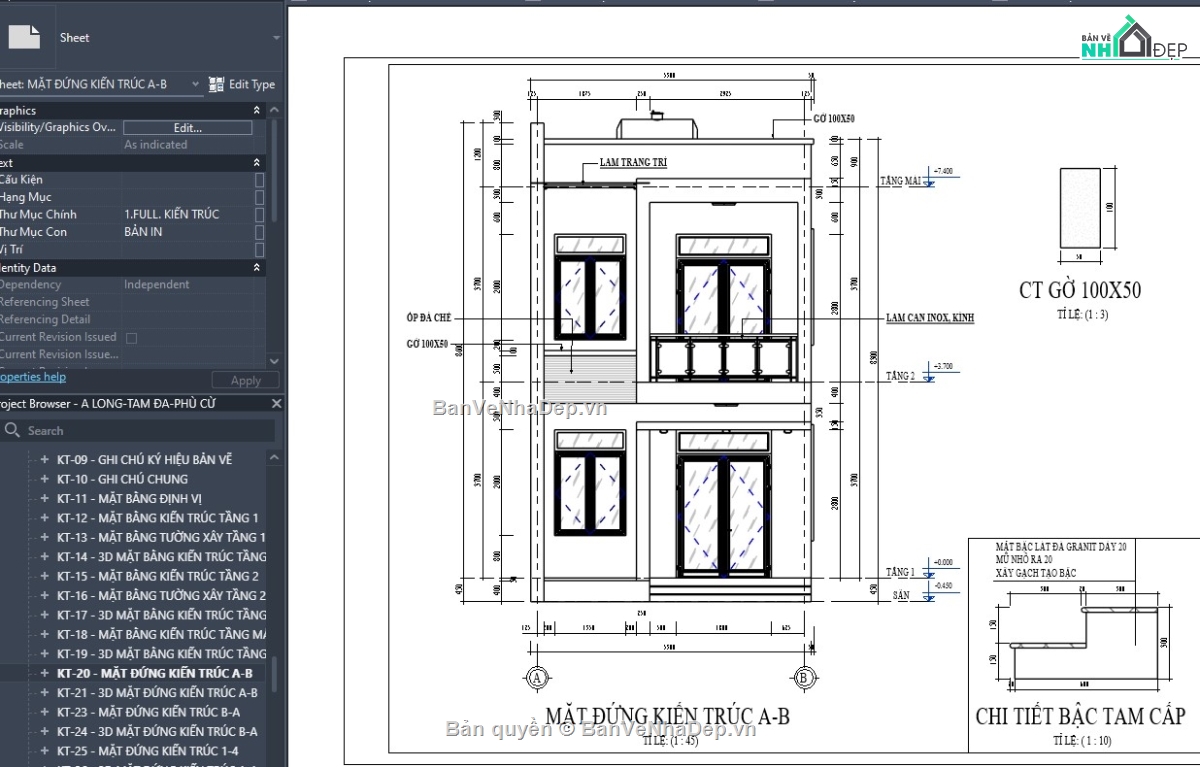
Task: Select KT-25 - MẶT ĐỨNG KIẾN TRÚC 1-4
Action: pyautogui.click(x=147, y=751)
